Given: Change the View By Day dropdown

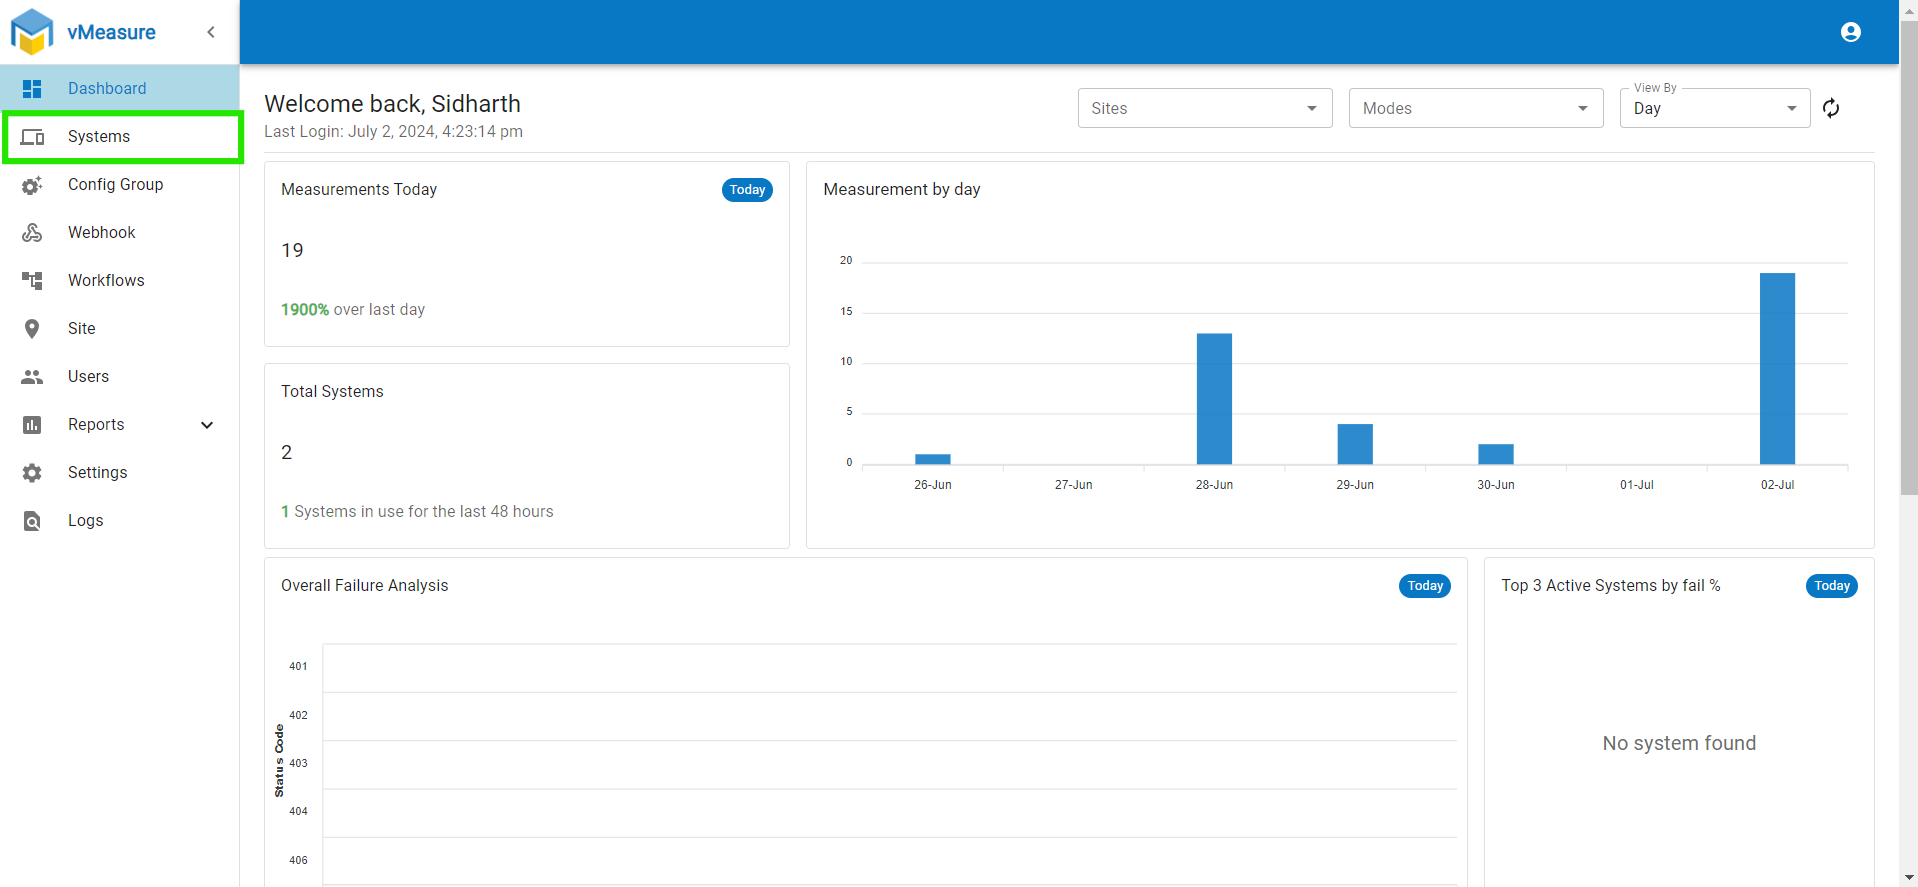Looking at the screenshot, I should tap(1715, 108).
